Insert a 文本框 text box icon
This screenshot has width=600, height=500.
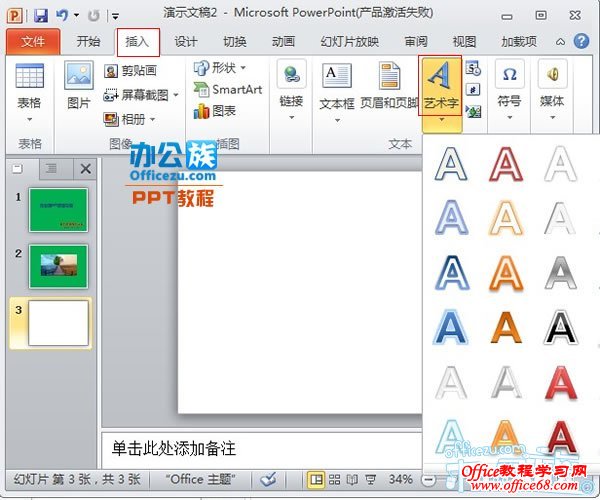[337, 75]
